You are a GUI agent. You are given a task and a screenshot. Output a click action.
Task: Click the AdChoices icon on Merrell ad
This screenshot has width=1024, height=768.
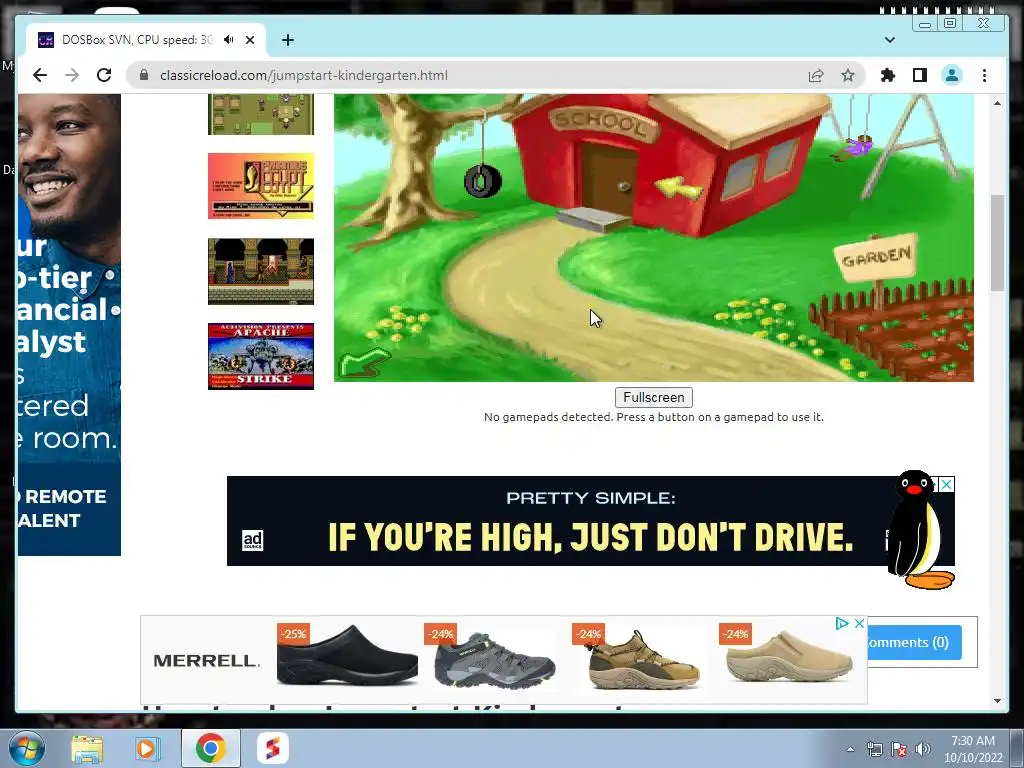842,624
